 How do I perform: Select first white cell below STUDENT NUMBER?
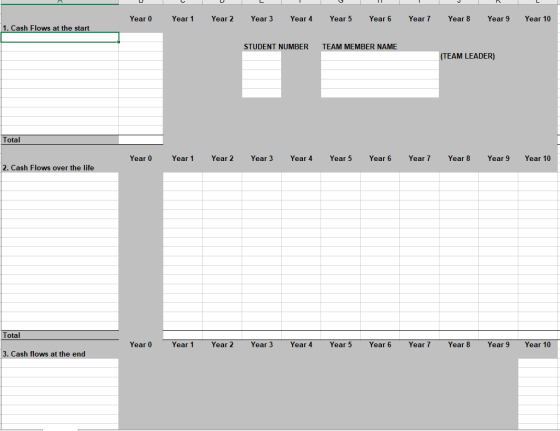261,56
